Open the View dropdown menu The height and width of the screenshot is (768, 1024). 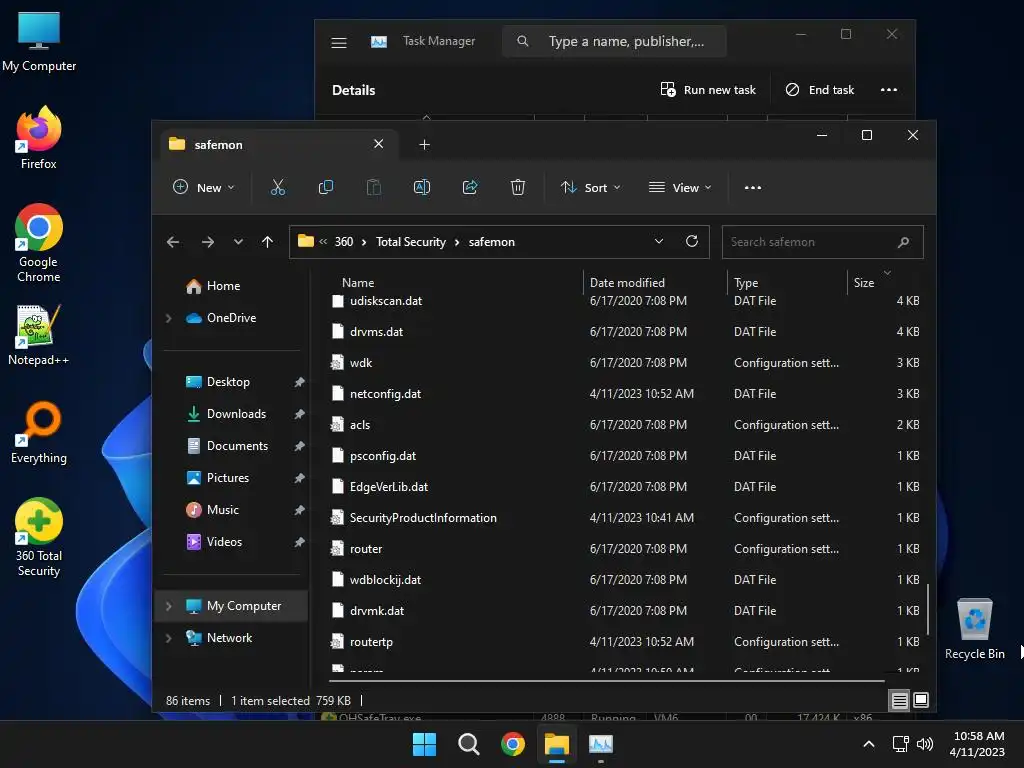[680, 187]
